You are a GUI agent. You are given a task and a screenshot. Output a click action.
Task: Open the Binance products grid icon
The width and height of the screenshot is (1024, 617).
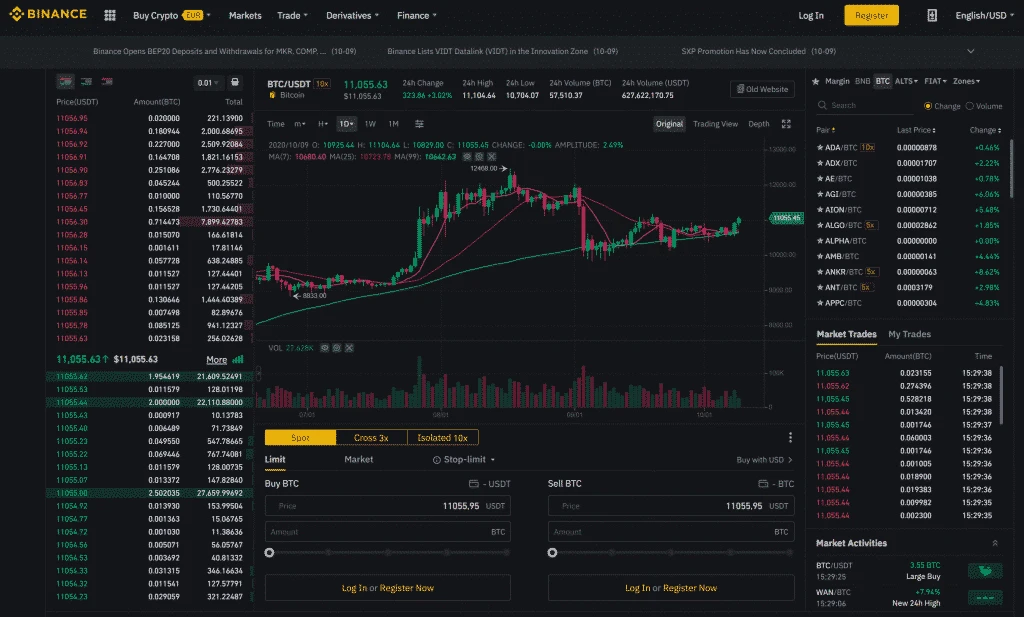click(x=108, y=15)
